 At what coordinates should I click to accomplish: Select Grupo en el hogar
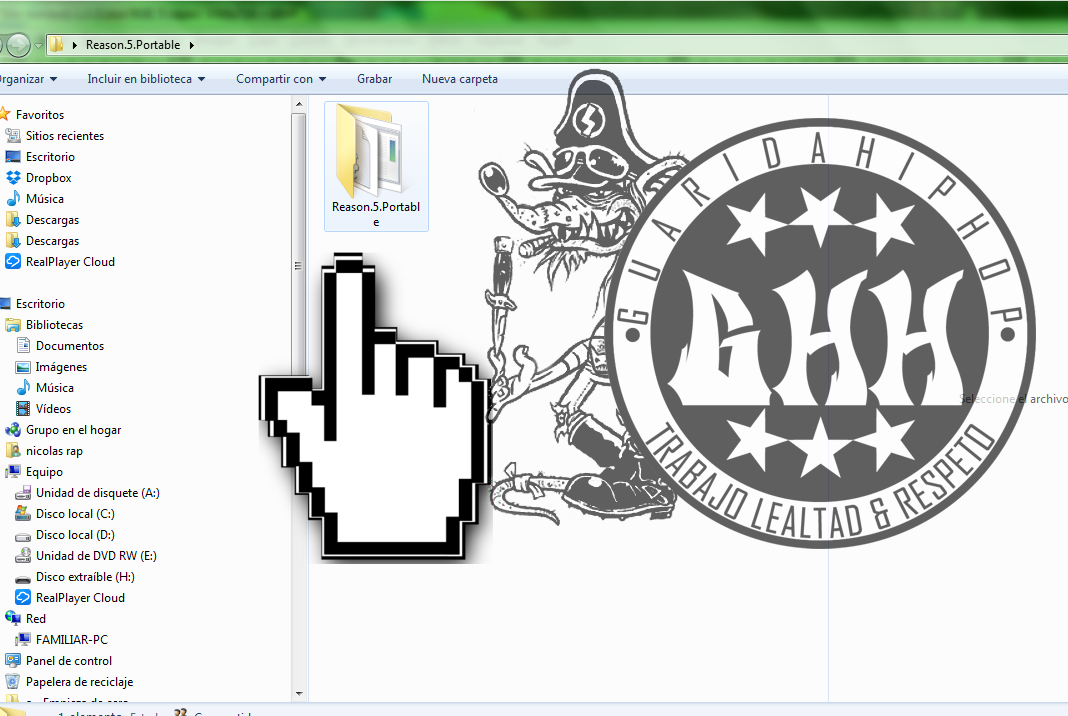(74, 430)
